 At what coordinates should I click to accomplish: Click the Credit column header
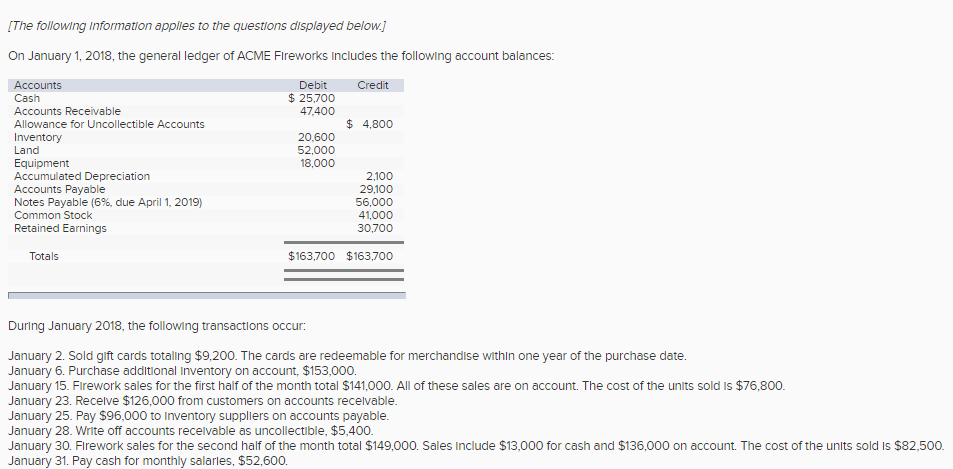[x=372, y=86]
